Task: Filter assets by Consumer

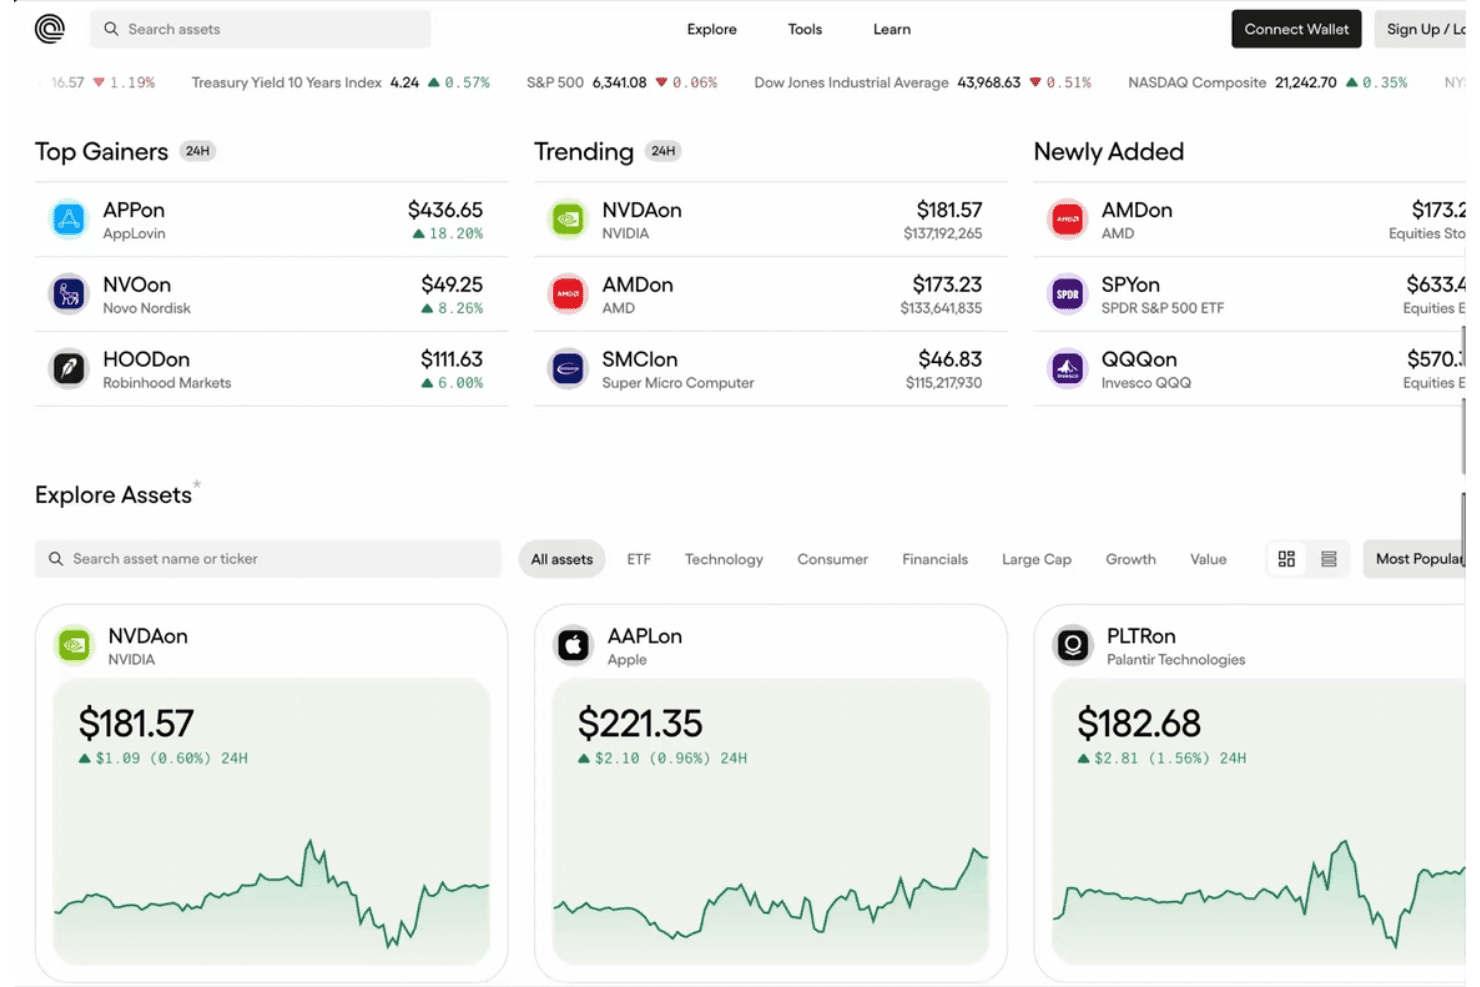Action: (x=833, y=559)
